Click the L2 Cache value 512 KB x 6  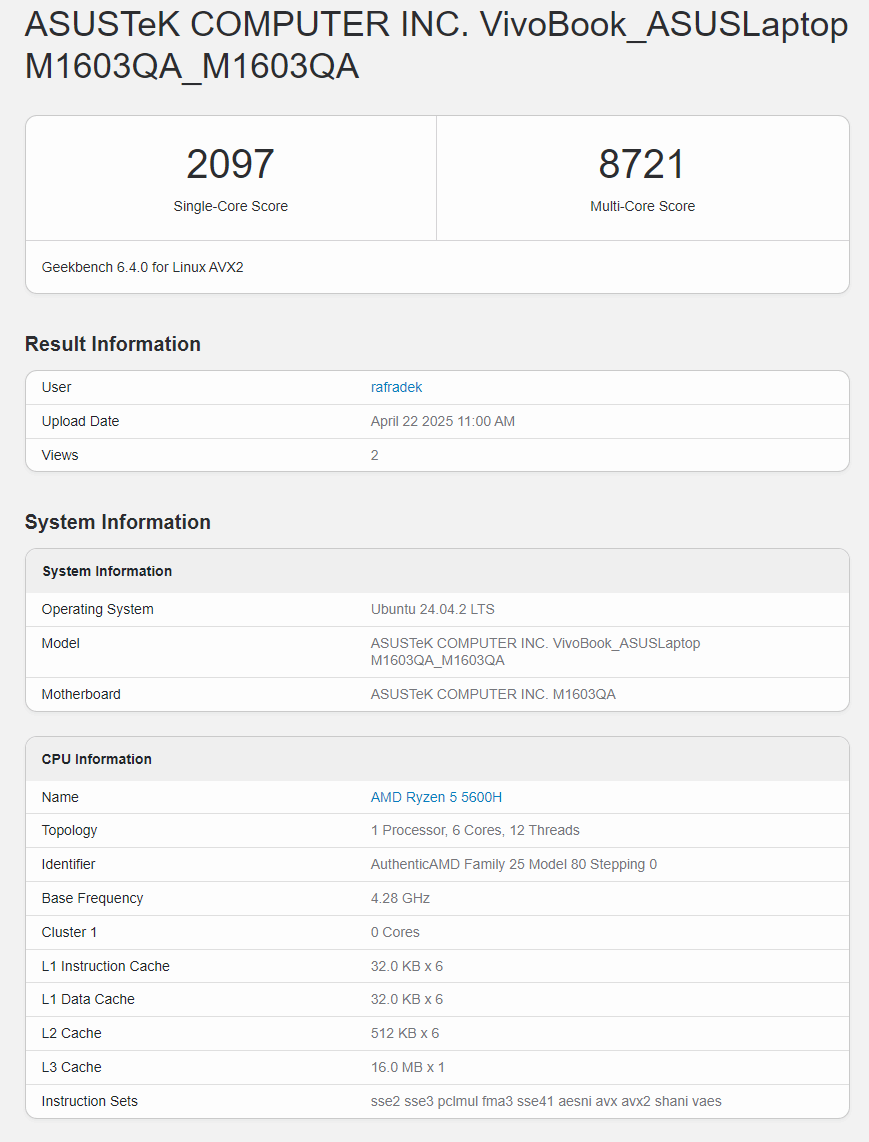coord(405,1034)
